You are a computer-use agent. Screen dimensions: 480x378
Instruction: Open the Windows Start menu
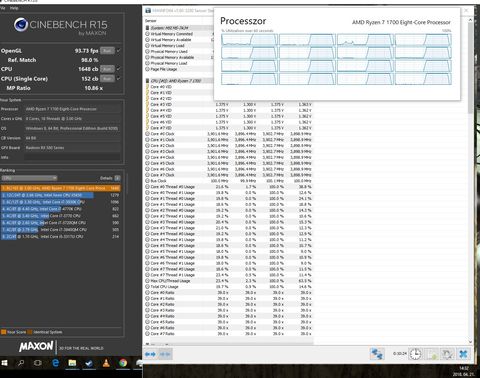point(4,363)
